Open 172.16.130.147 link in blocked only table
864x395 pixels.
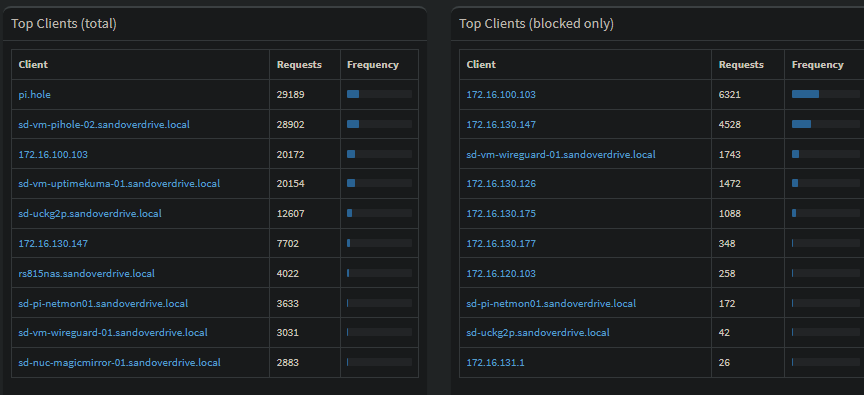pos(501,125)
